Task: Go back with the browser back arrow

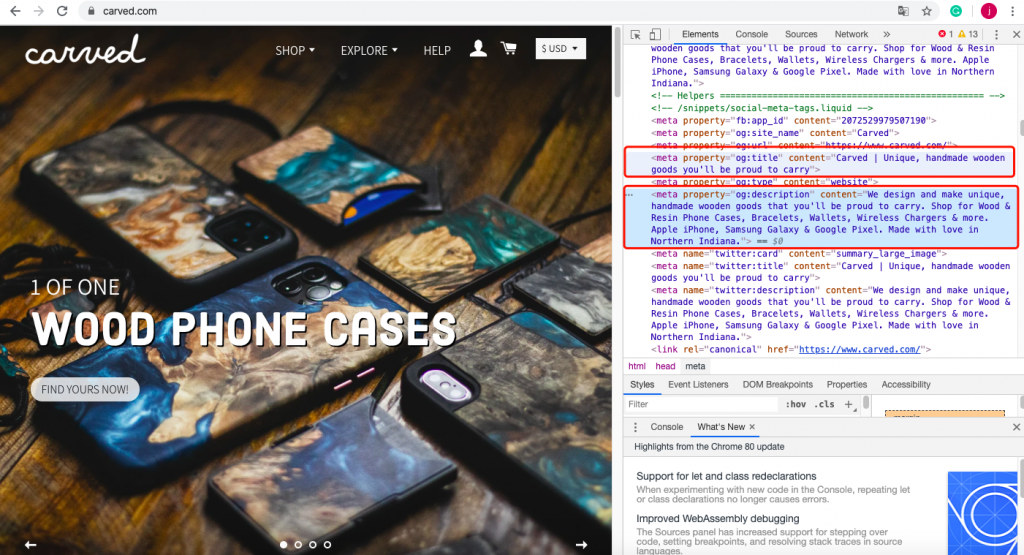Action: [x=15, y=11]
